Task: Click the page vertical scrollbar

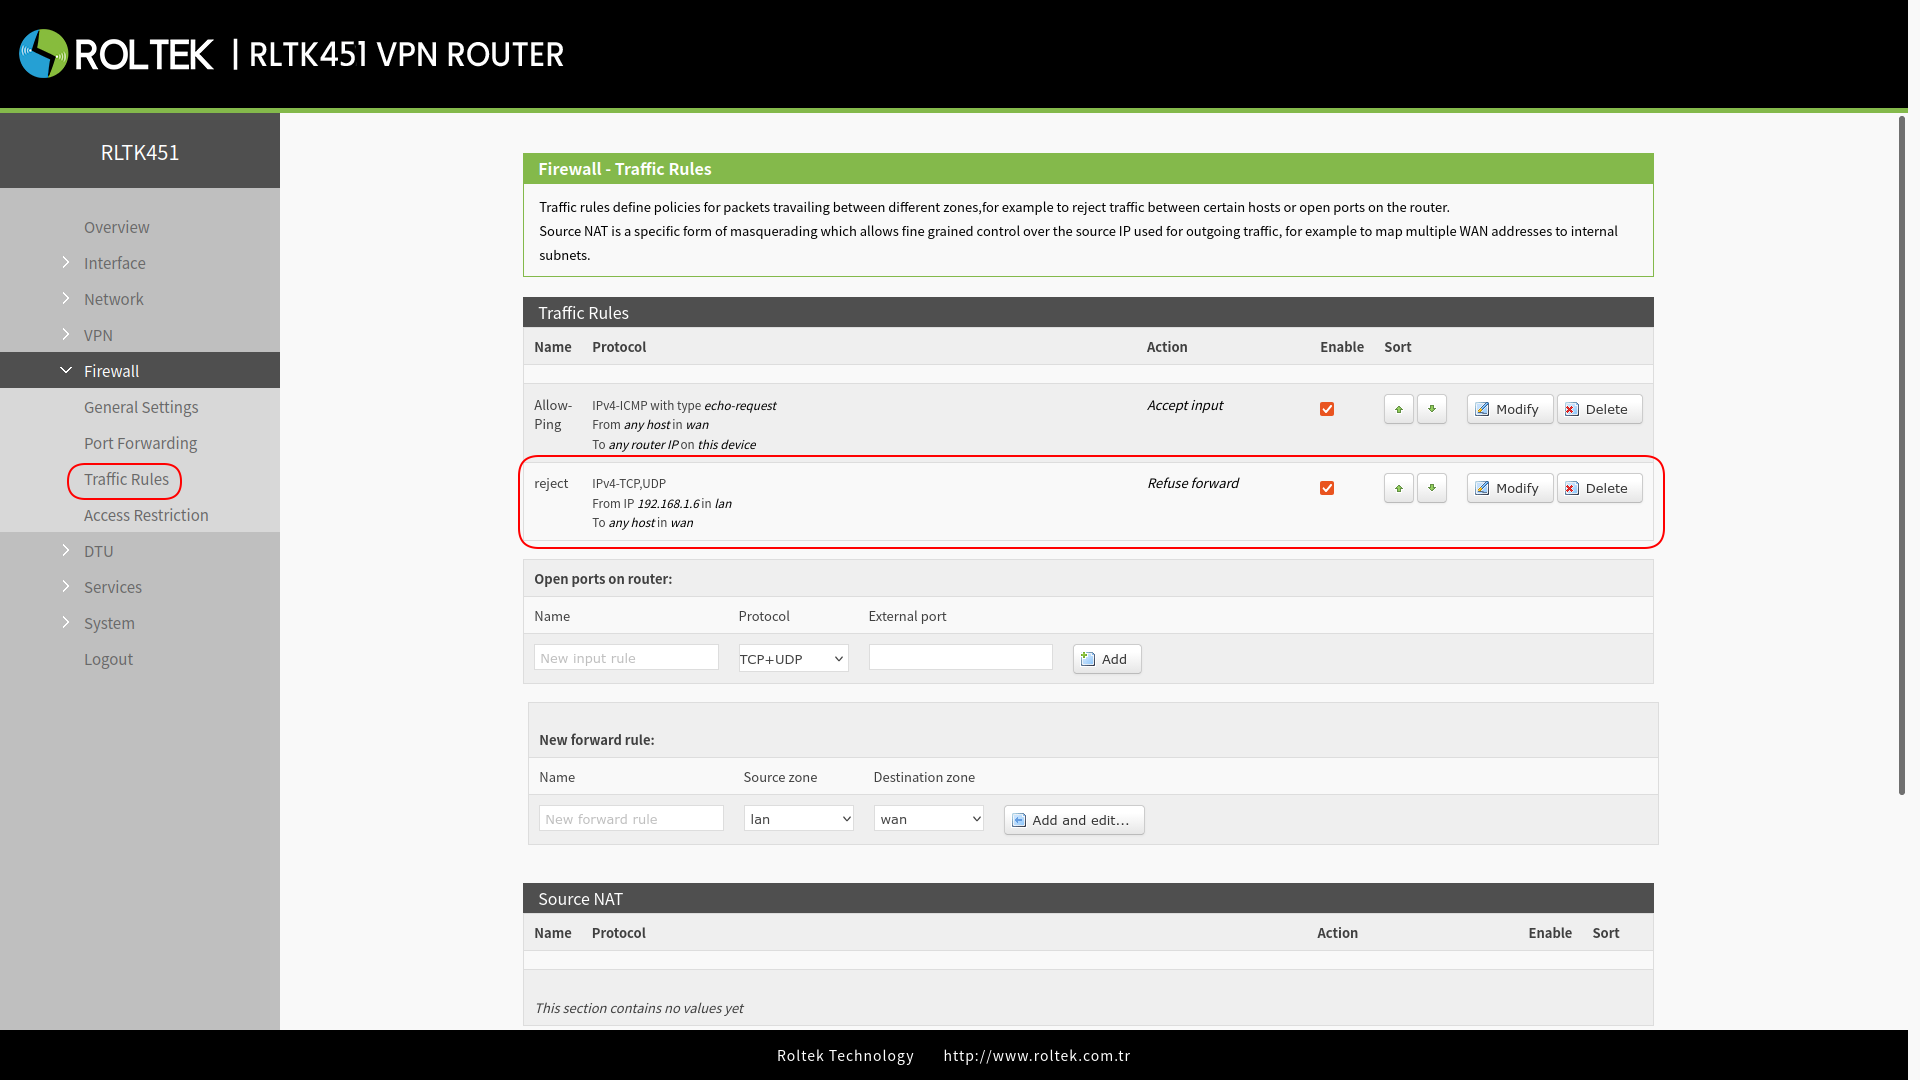Action: [1902, 455]
